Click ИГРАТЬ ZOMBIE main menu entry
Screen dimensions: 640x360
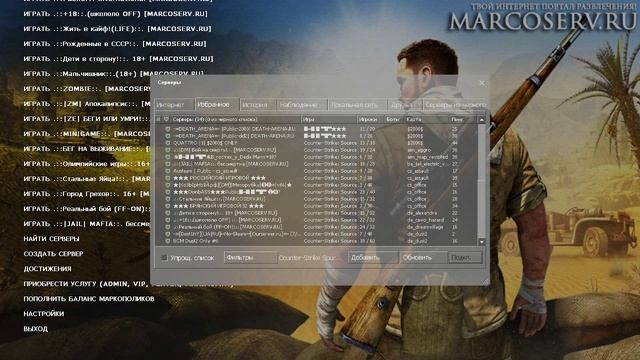(87, 89)
